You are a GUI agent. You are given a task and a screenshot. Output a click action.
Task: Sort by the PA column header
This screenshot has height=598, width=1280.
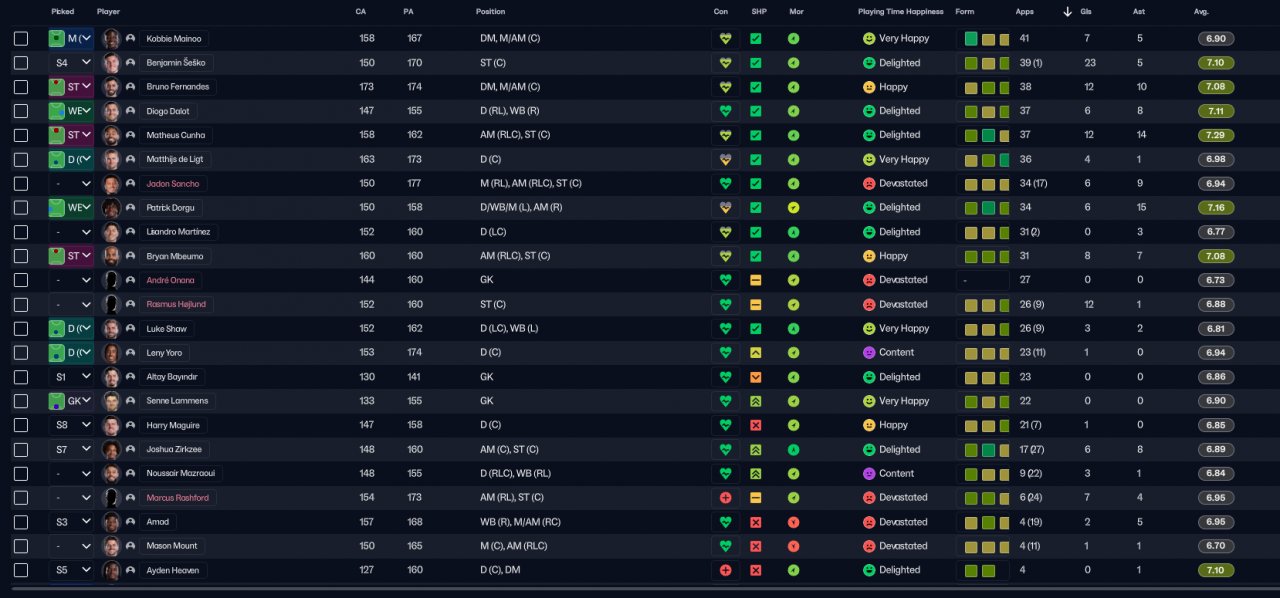408,12
